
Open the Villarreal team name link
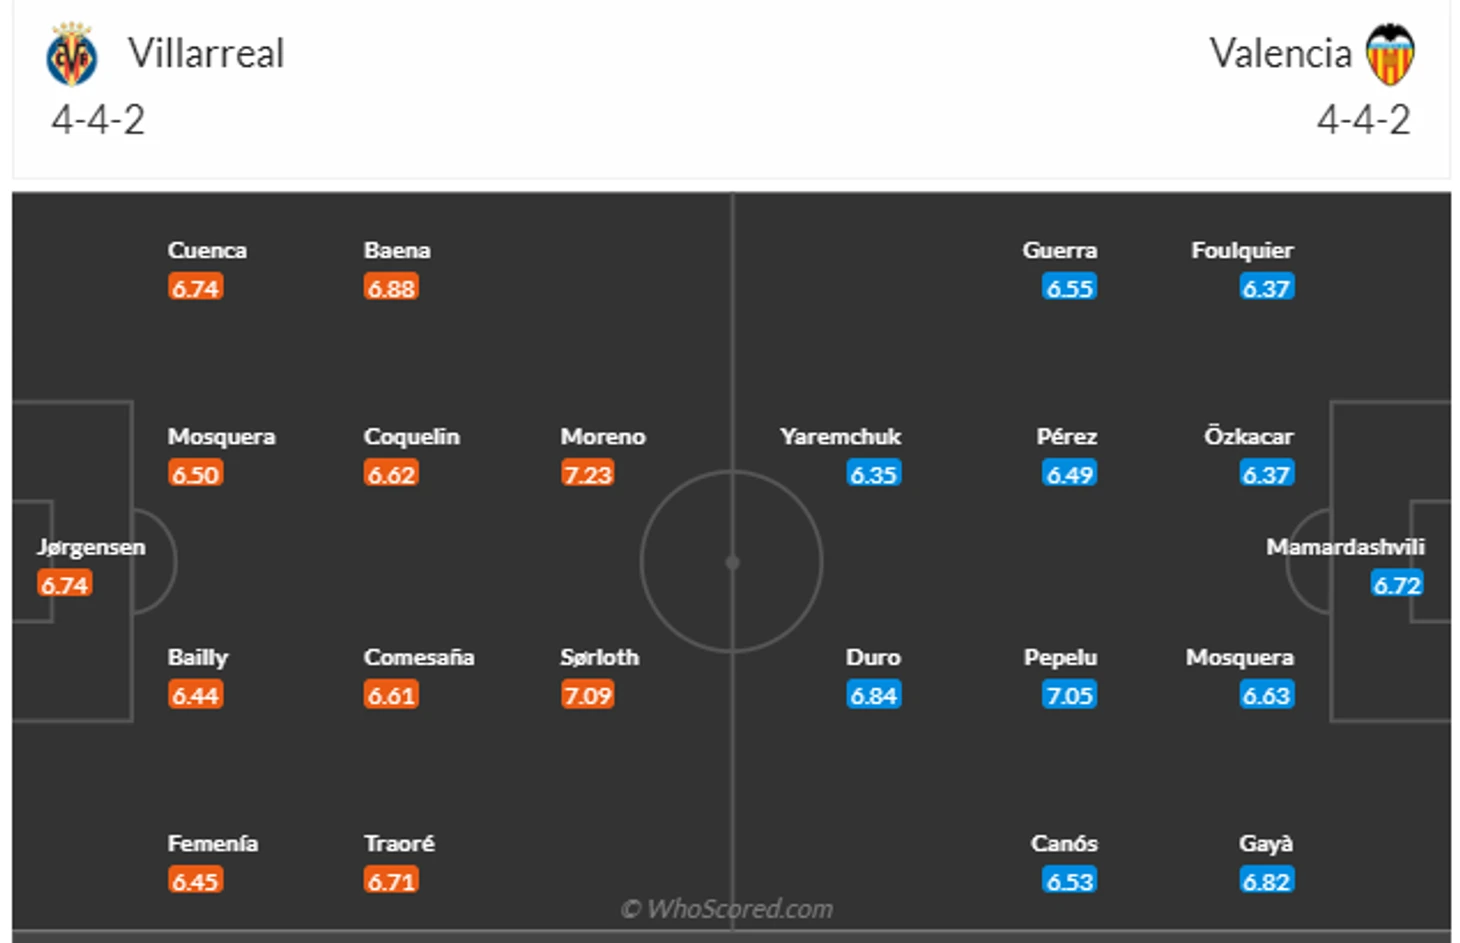[206, 54]
